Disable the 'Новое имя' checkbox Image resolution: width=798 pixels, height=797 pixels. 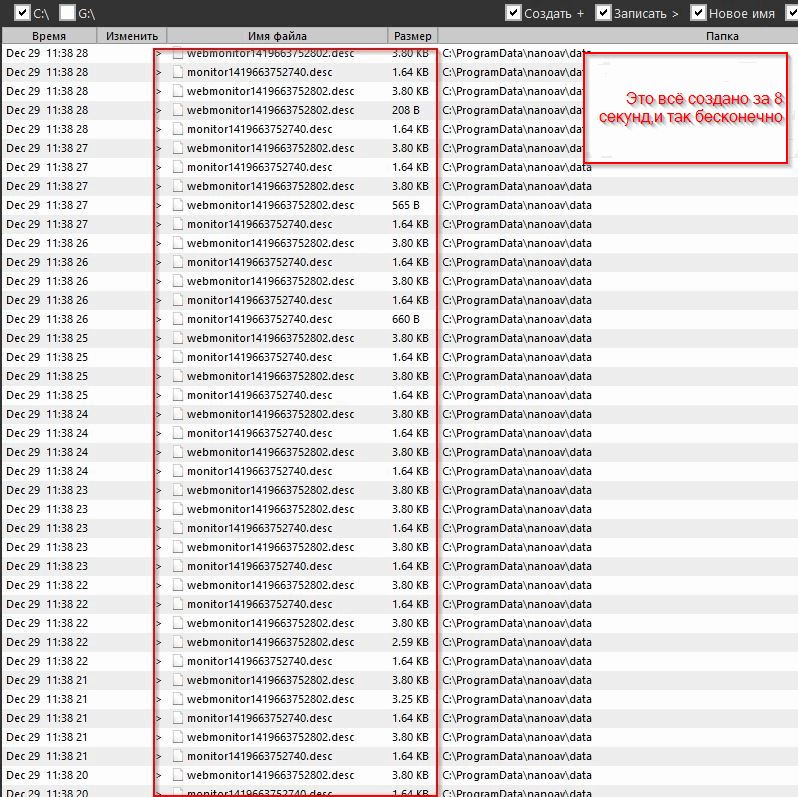click(698, 13)
